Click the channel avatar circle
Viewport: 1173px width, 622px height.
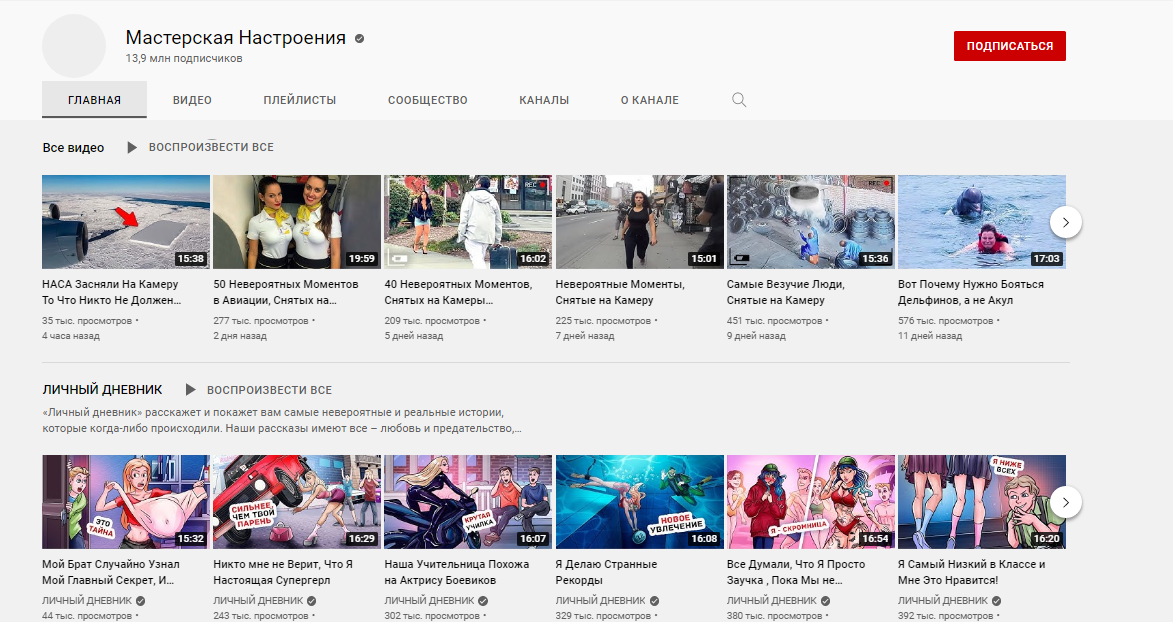point(74,47)
